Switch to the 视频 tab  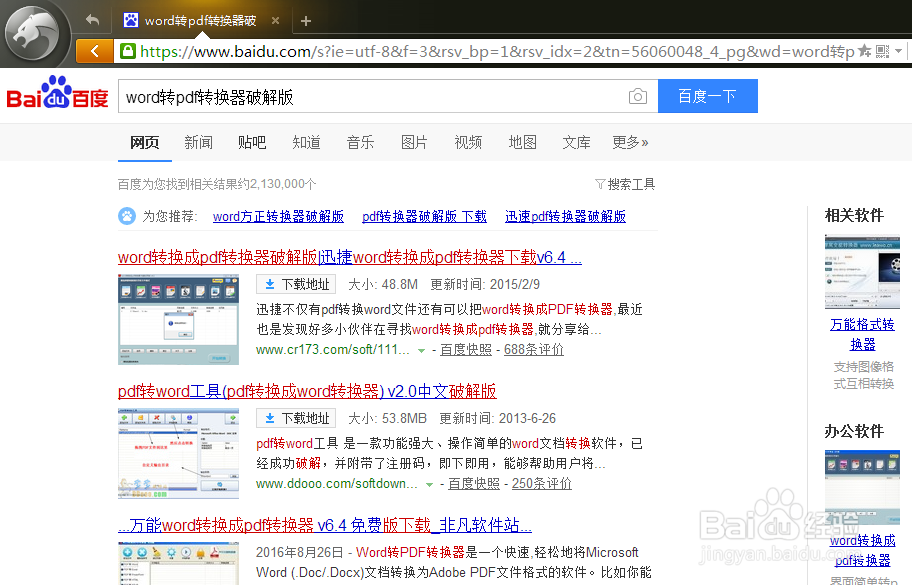click(468, 142)
